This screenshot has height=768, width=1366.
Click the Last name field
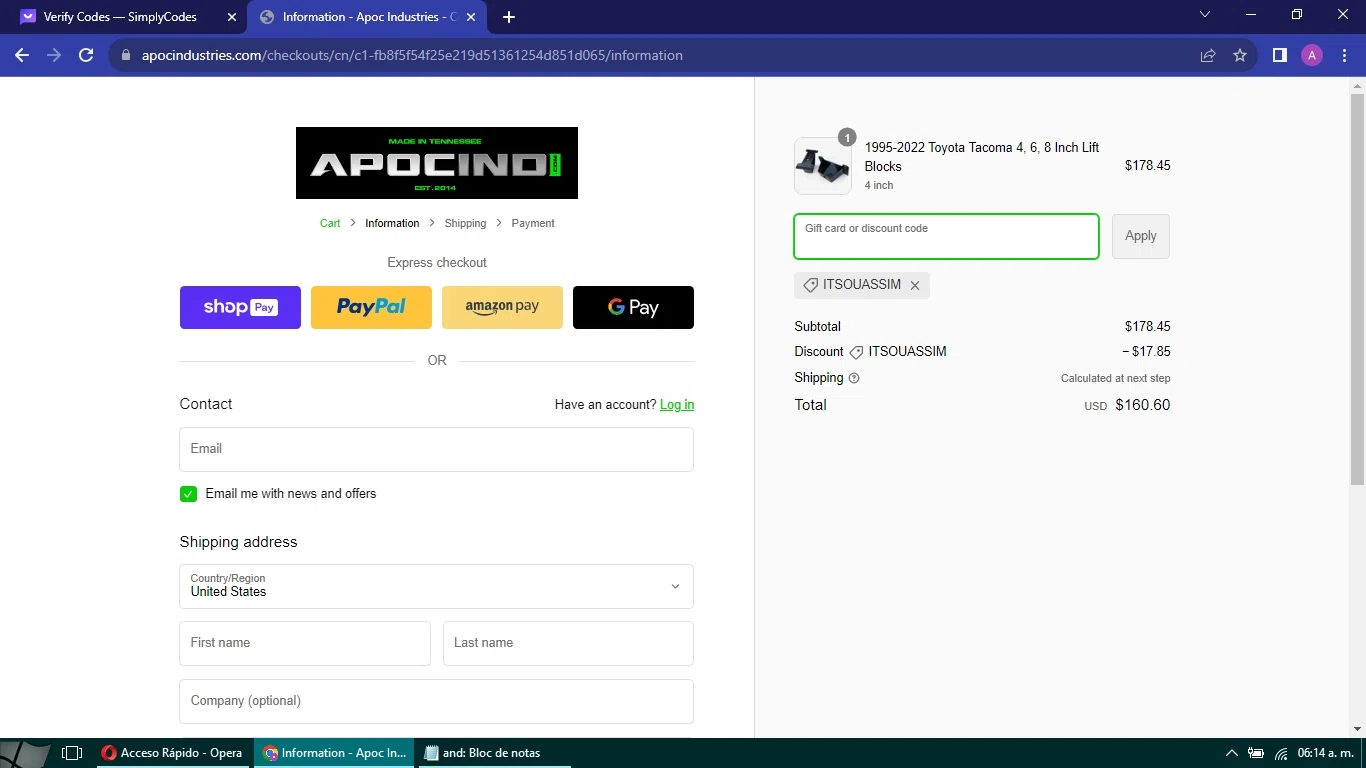pyautogui.click(x=568, y=643)
